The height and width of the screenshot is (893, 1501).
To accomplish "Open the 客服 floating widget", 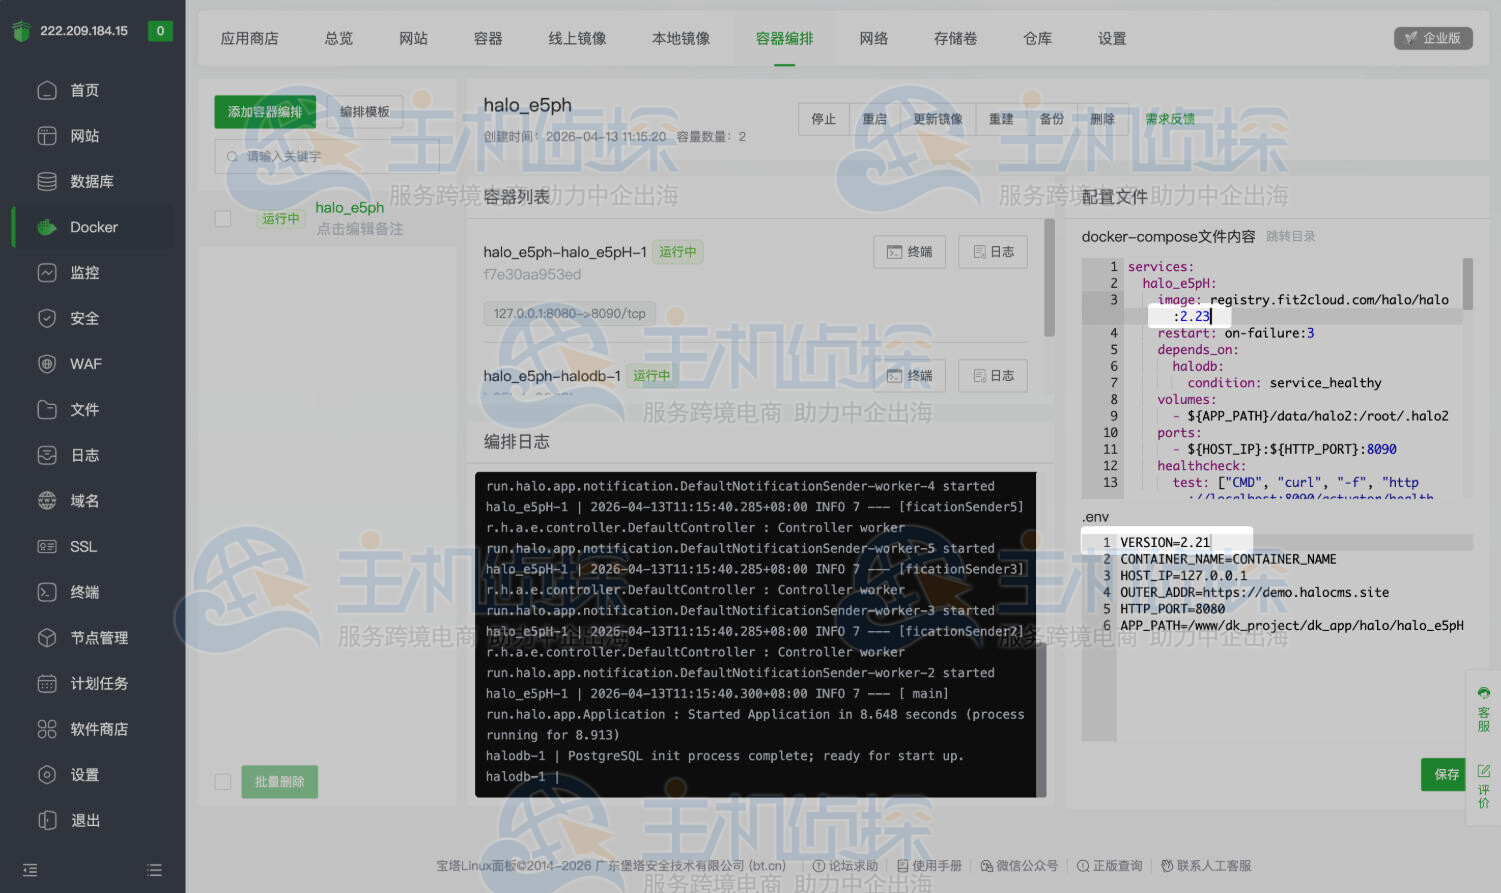I will pos(1484,710).
